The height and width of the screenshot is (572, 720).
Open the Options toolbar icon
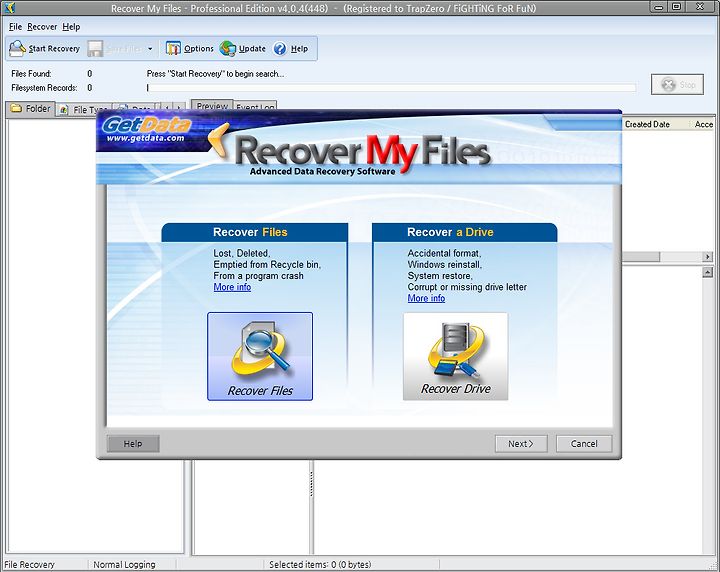(x=173, y=48)
